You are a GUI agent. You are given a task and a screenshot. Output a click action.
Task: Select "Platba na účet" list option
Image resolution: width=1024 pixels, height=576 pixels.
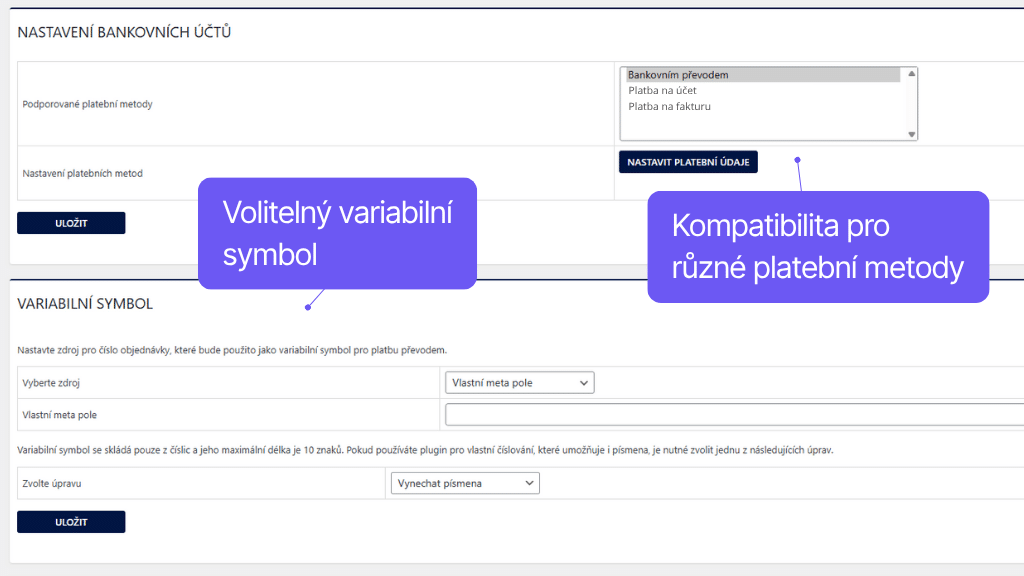662,91
